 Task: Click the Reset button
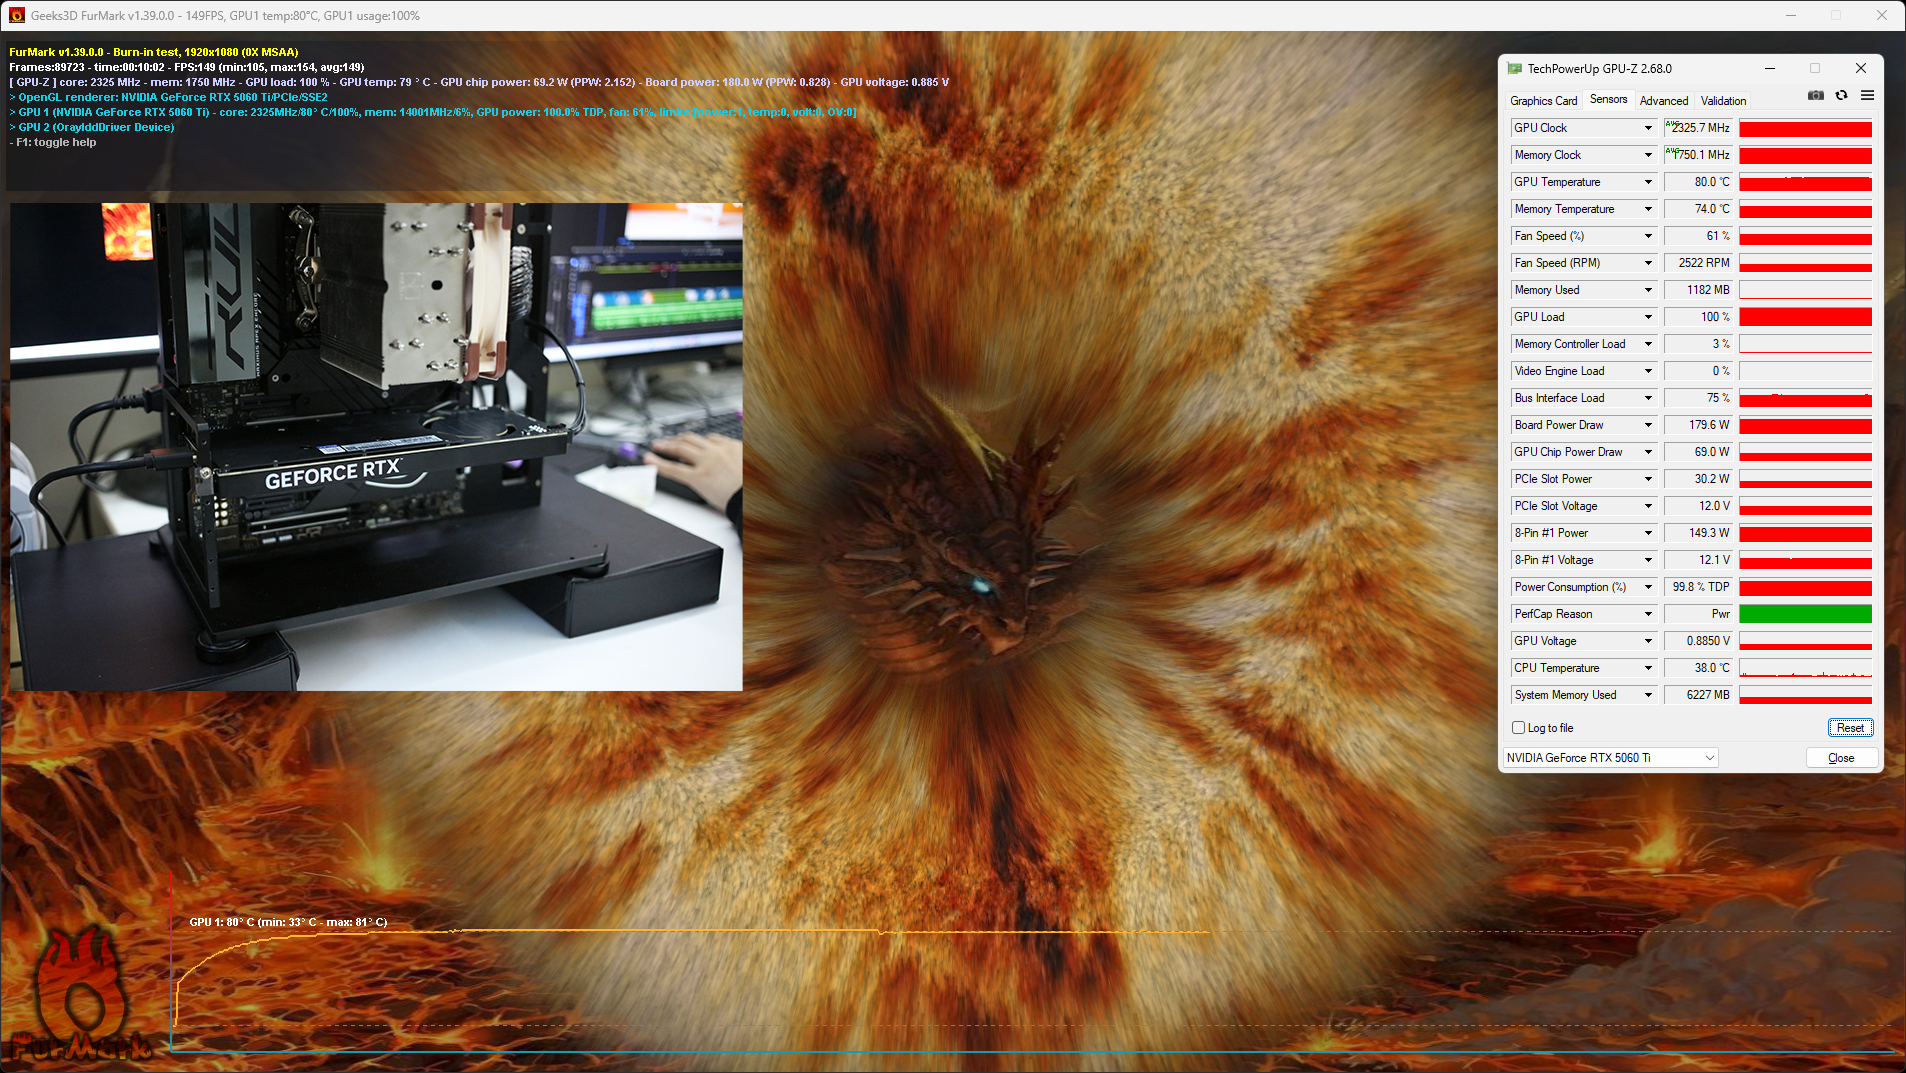coord(1849,728)
